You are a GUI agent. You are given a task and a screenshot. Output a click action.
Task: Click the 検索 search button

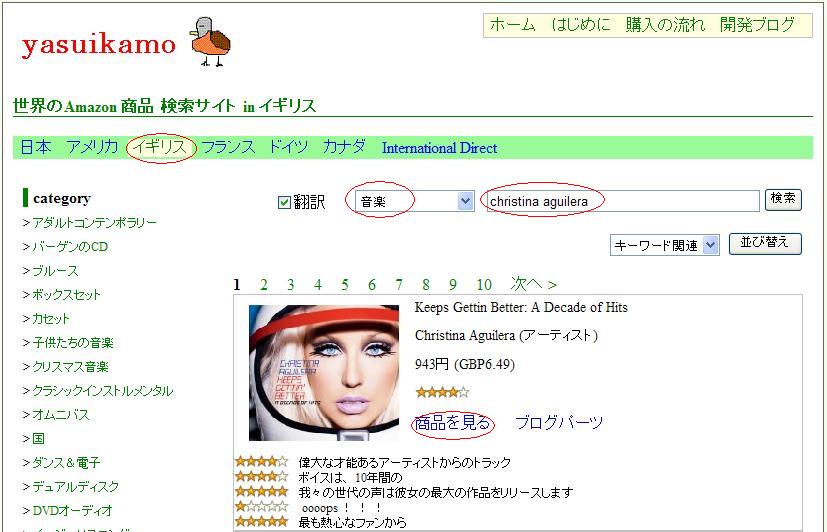click(x=783, y=199)
